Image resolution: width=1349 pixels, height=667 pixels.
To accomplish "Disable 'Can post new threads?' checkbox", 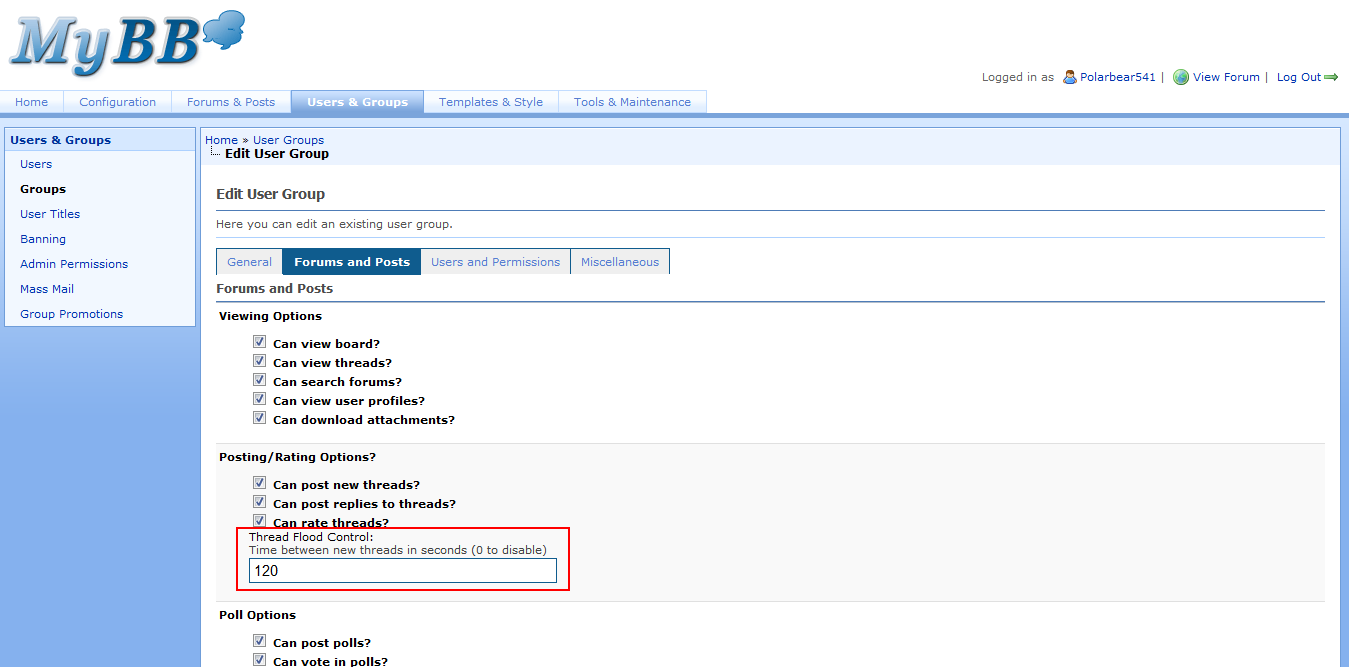I will click(x=260, y=483).
